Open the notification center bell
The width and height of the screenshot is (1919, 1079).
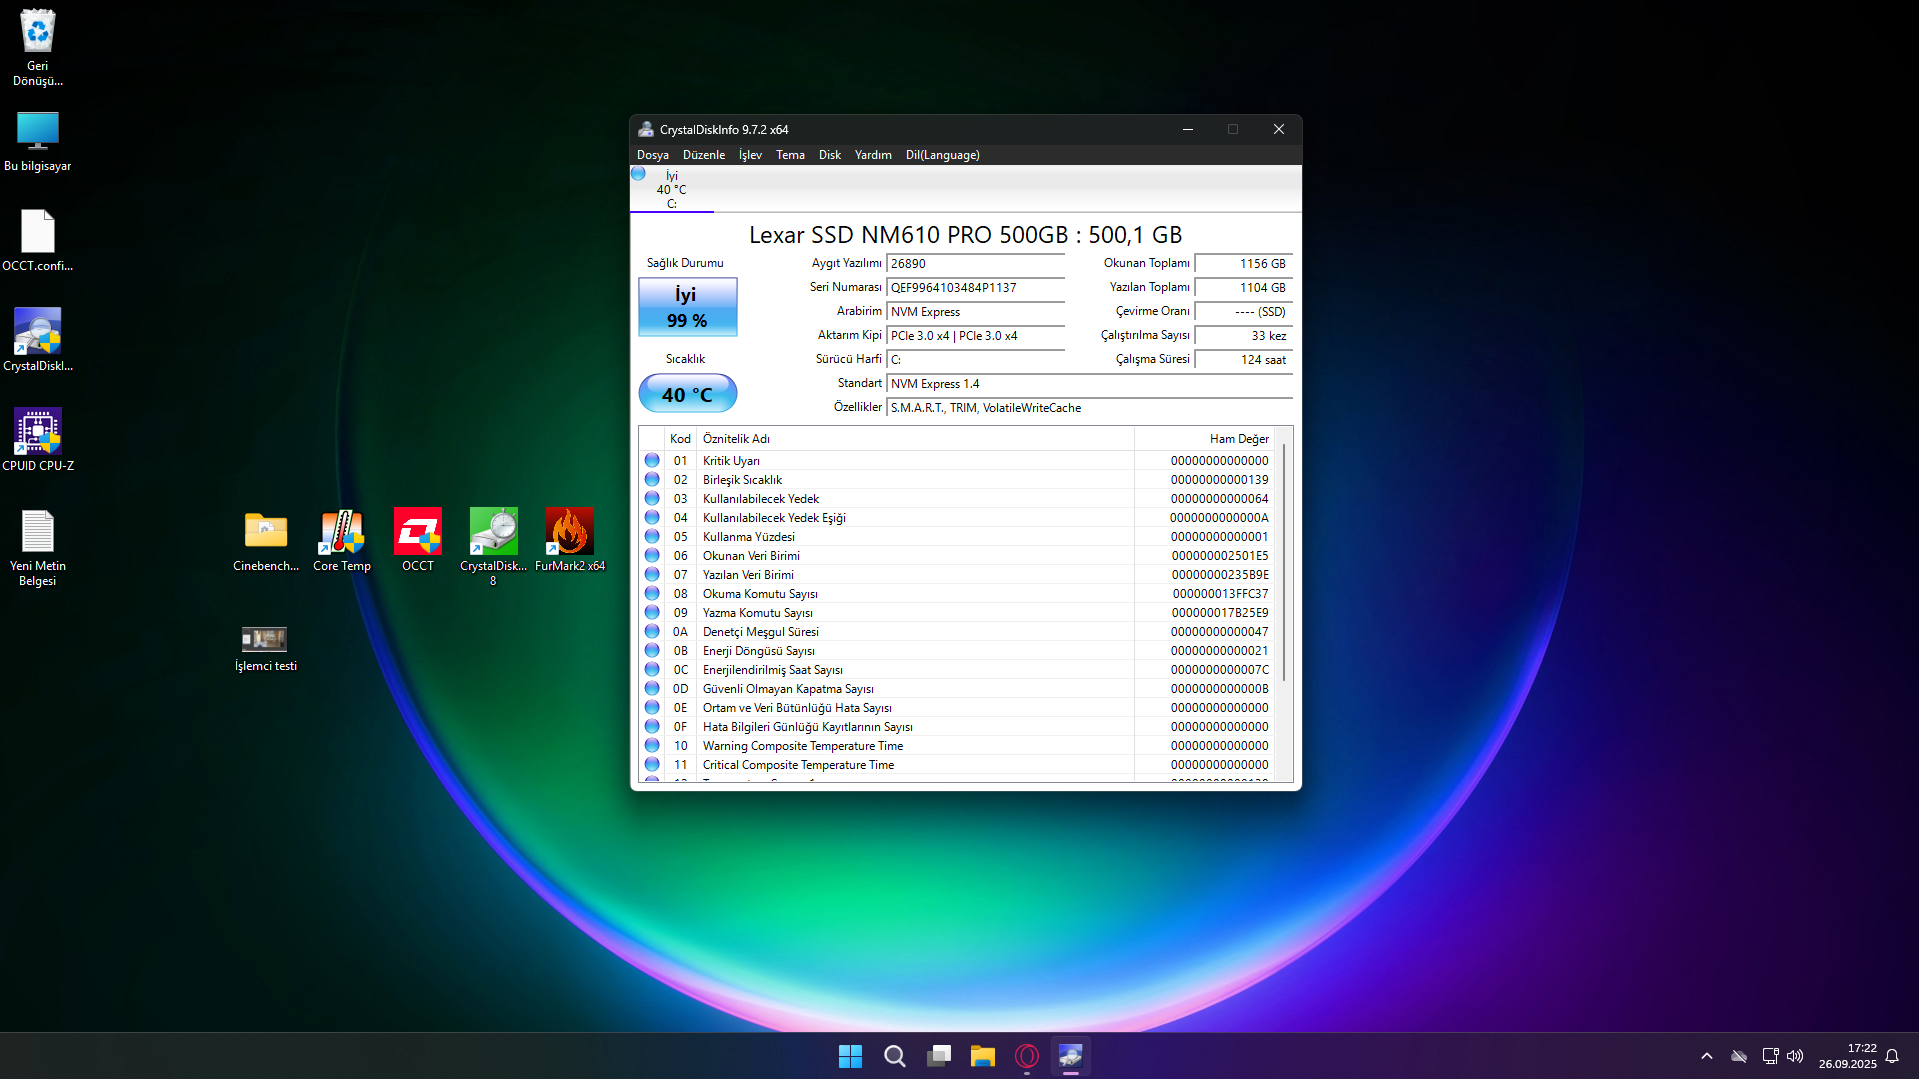(x=1892, y=1056)
